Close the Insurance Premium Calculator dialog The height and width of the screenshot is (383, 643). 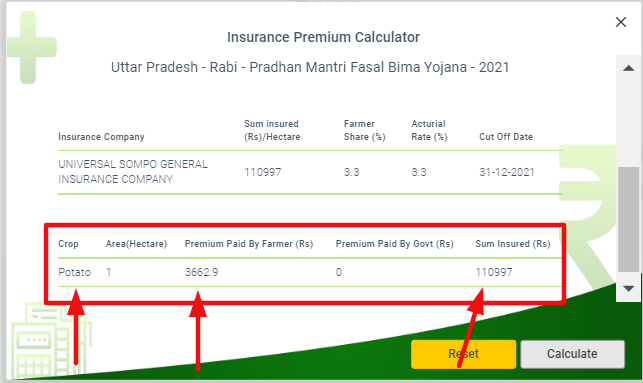(x=621, y=22)
